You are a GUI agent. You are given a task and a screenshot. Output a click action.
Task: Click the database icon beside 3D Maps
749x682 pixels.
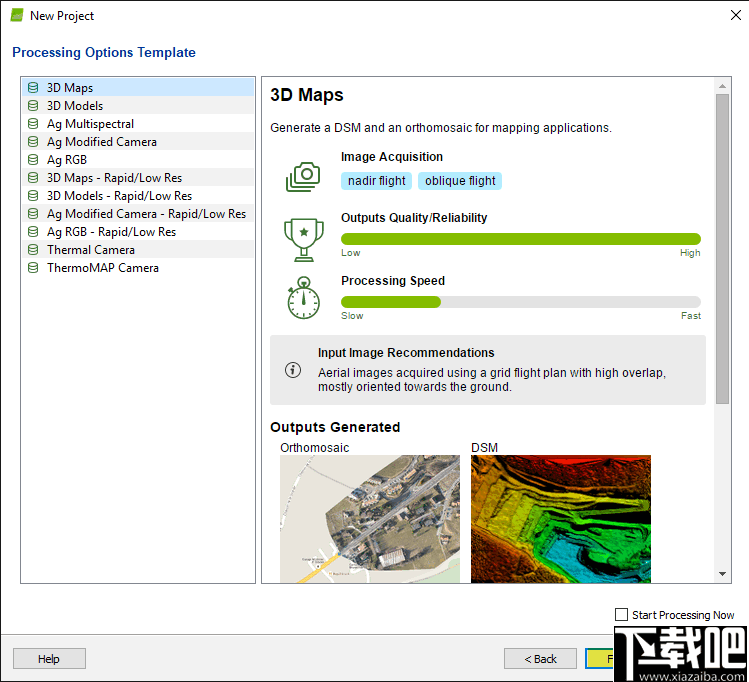point(33,88)
